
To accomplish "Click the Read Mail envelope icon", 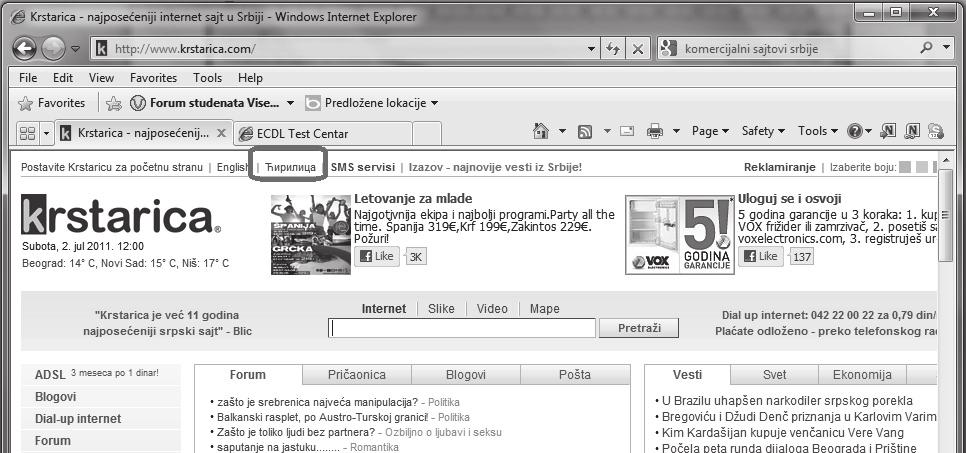I will tap(627, 131).
